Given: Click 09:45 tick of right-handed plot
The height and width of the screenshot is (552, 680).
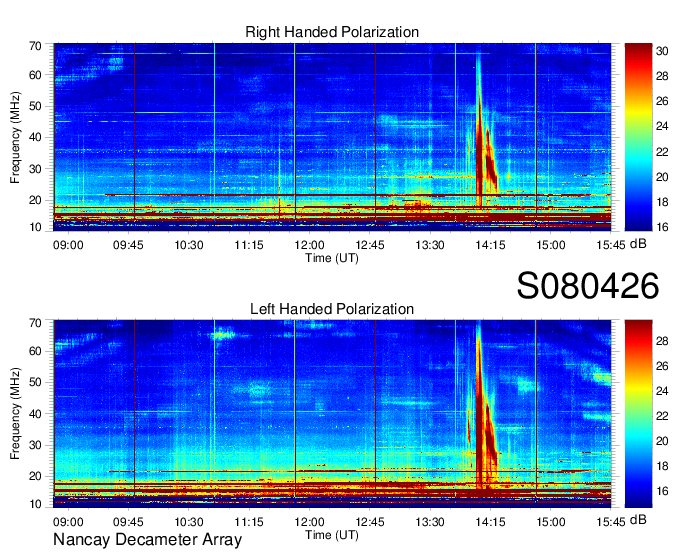Looking at the screenshot, I should pos(128,245).
